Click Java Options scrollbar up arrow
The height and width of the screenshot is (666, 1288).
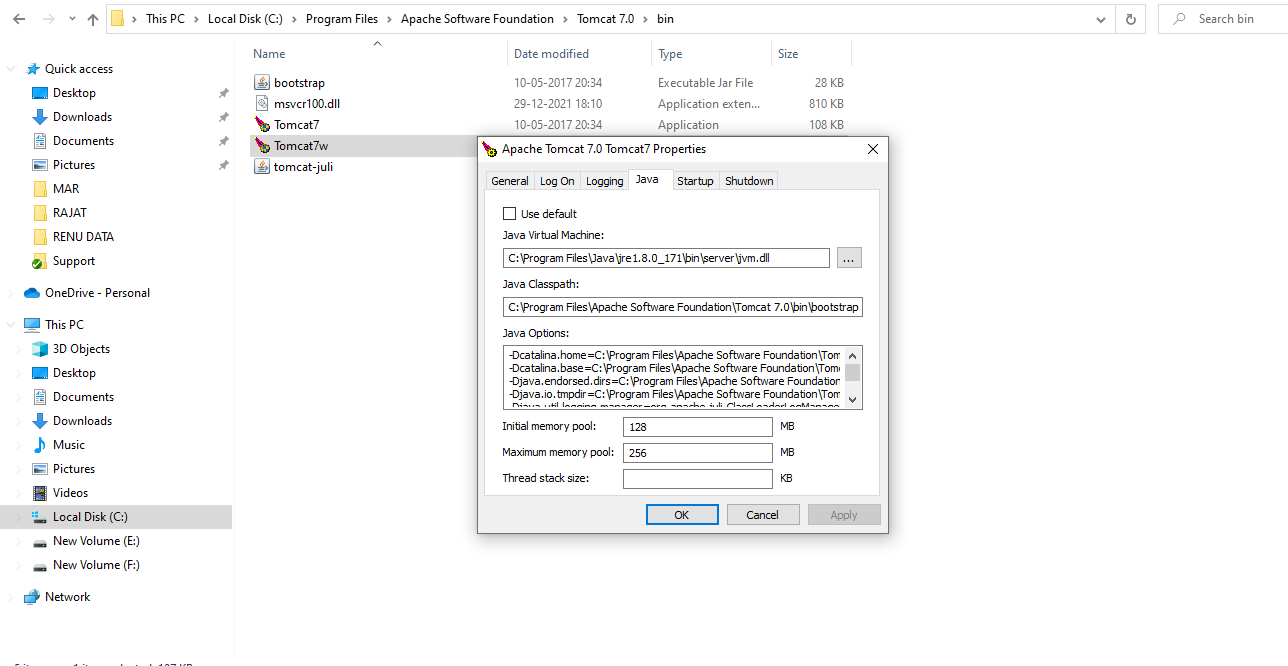(x=853, y=355)
